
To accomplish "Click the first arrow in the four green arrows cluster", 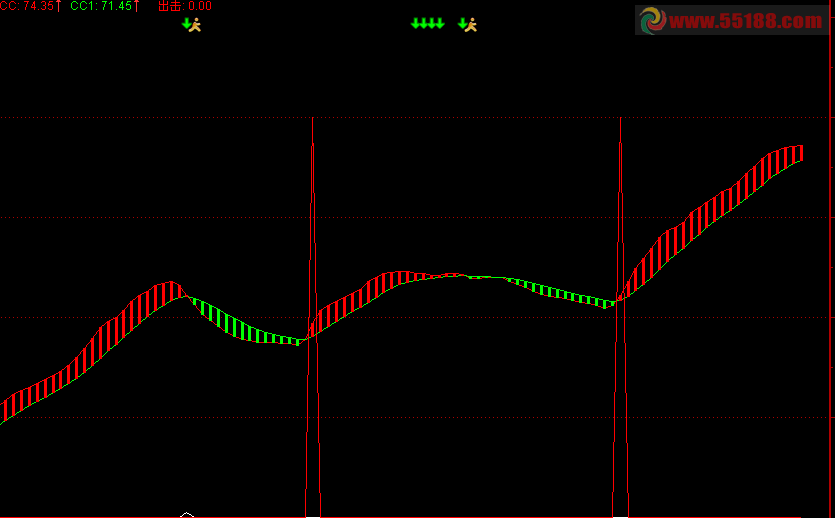I will pos(415,23).
